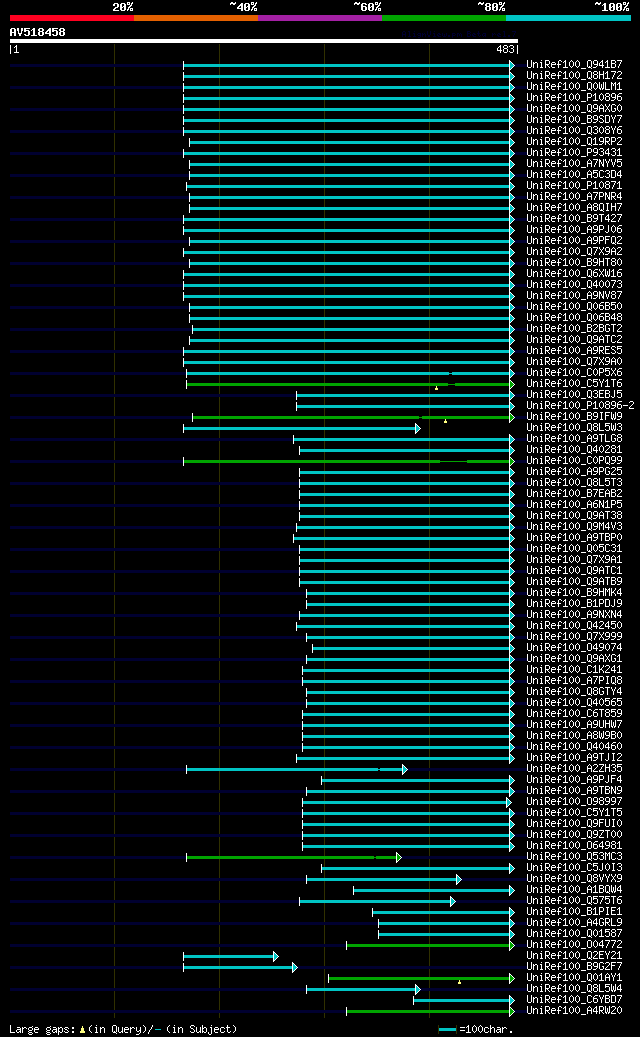Select the UniRef100_A9PJF4 label
The width and height of the screenshot is (640, 1037).
574,780
